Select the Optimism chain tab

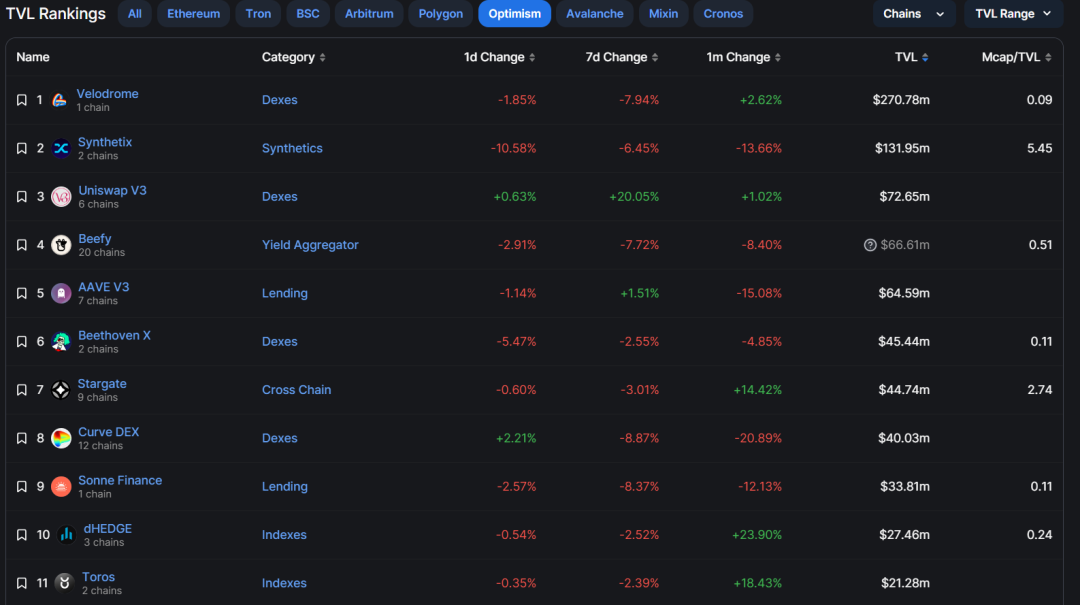point(515,14)
